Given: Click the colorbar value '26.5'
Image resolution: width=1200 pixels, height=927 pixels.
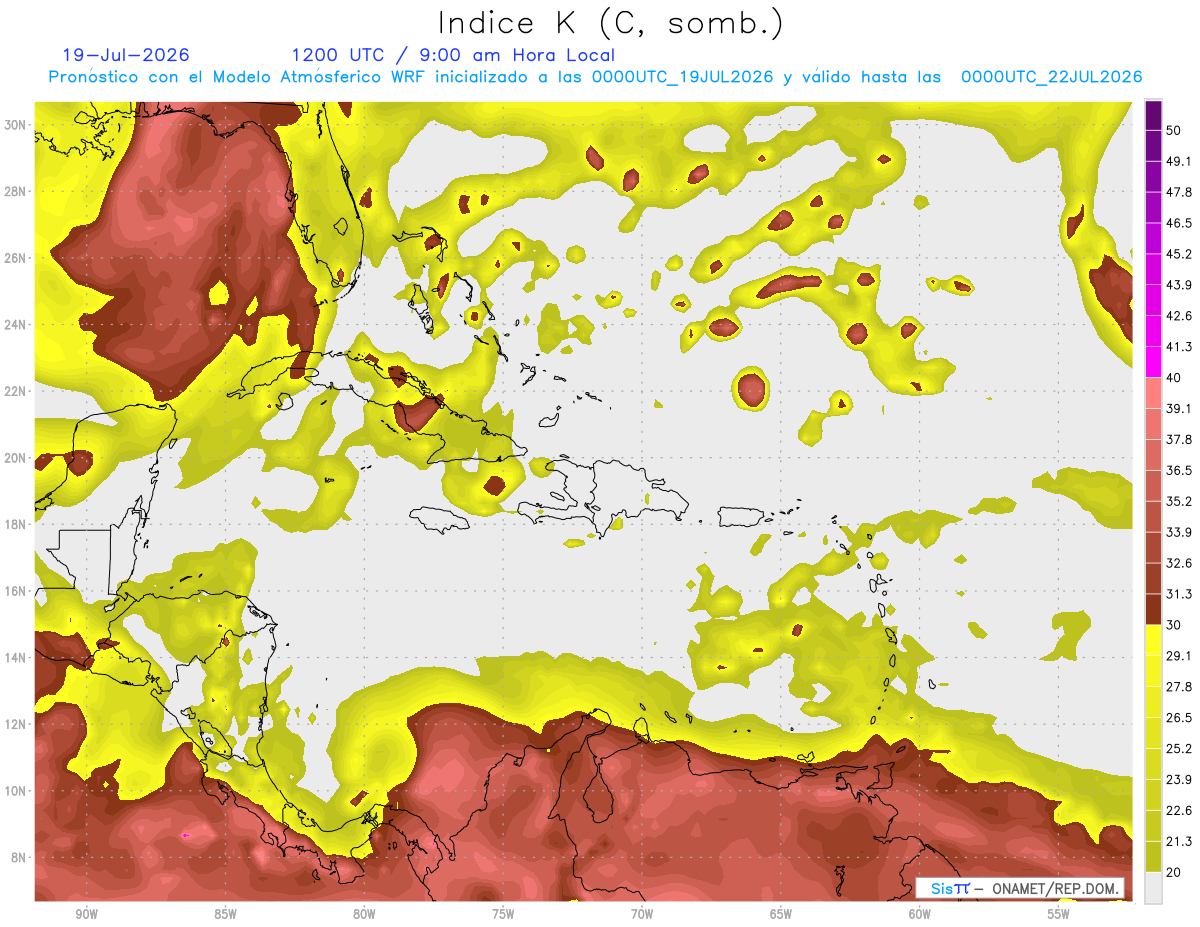Looking at the screenshot, I should [1179, 717].
